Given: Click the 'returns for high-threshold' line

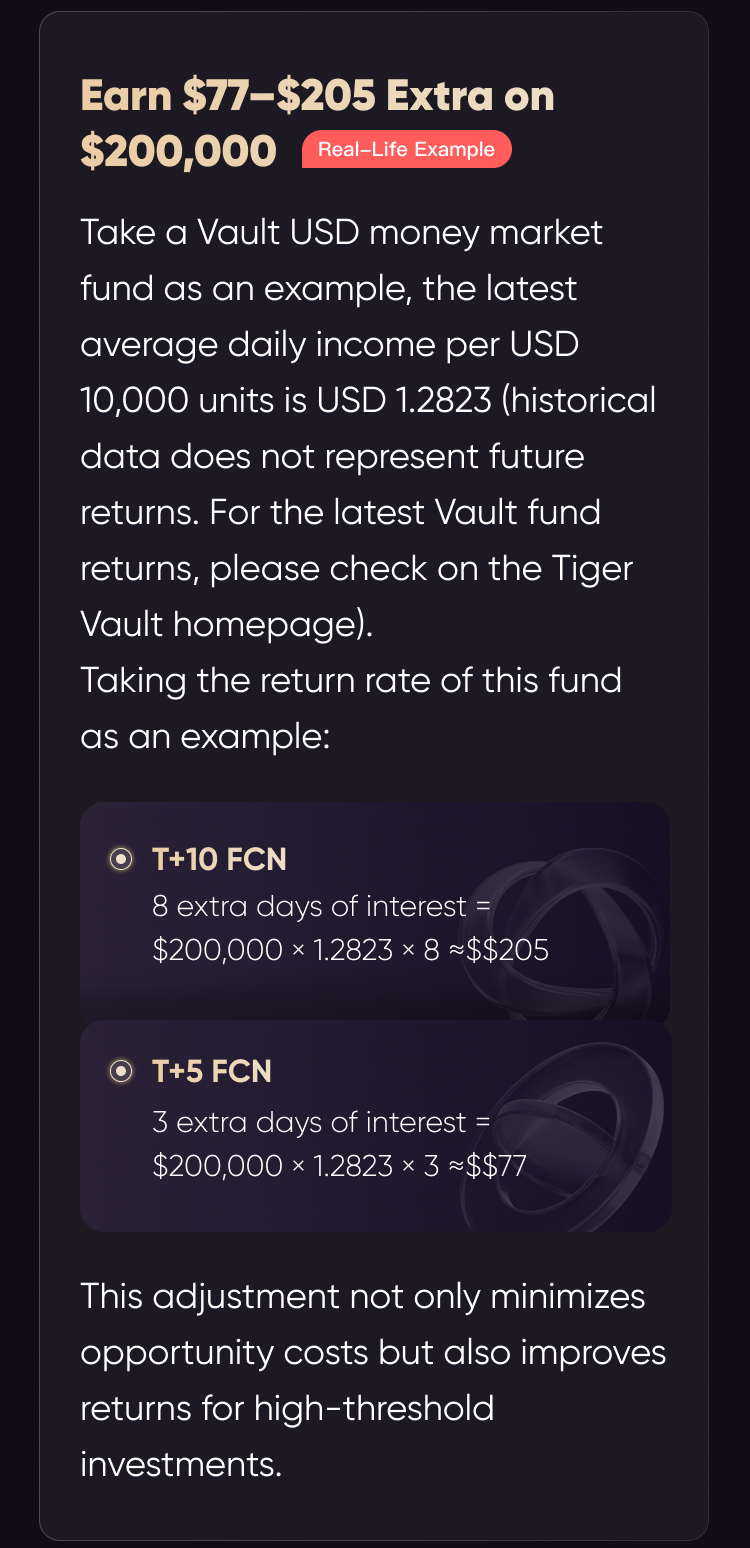Looking at the screenshot, I should tap(287, 1408).
